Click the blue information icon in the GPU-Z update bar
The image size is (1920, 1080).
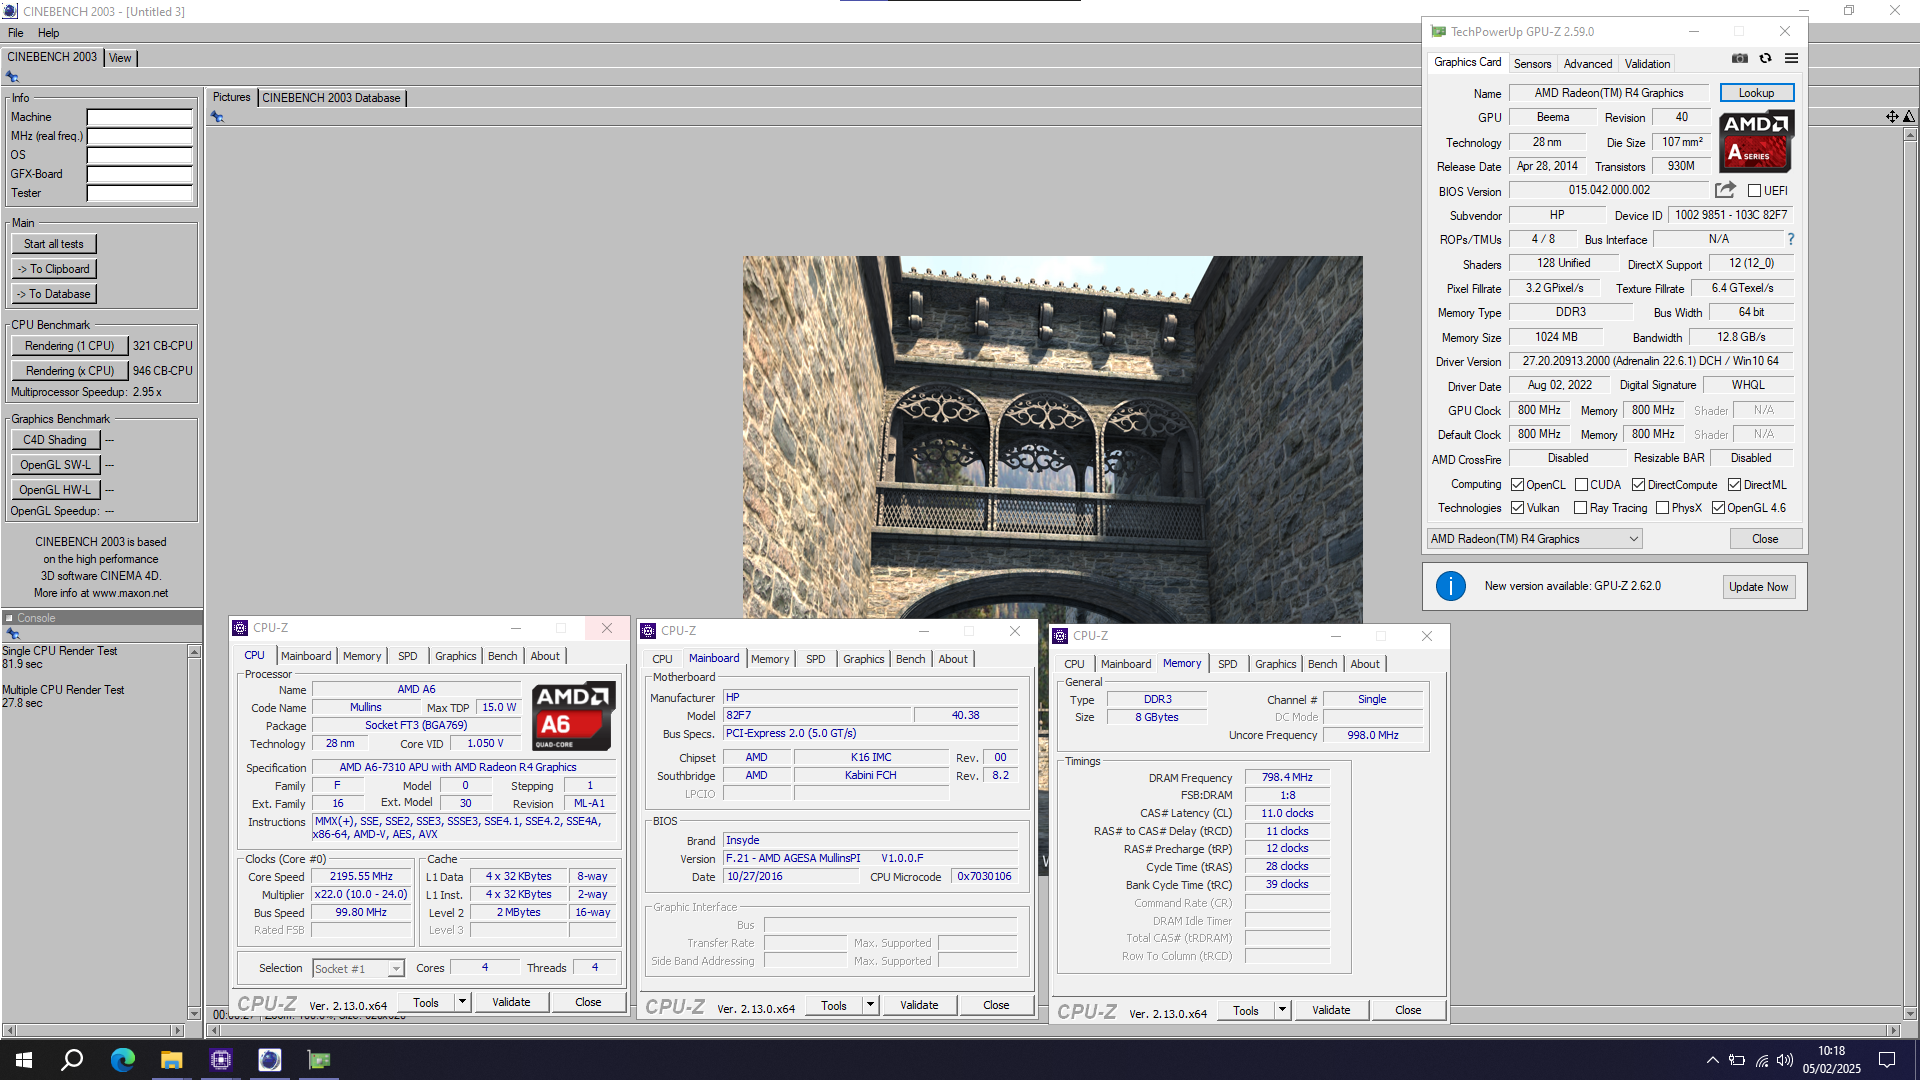(1450, 586)
